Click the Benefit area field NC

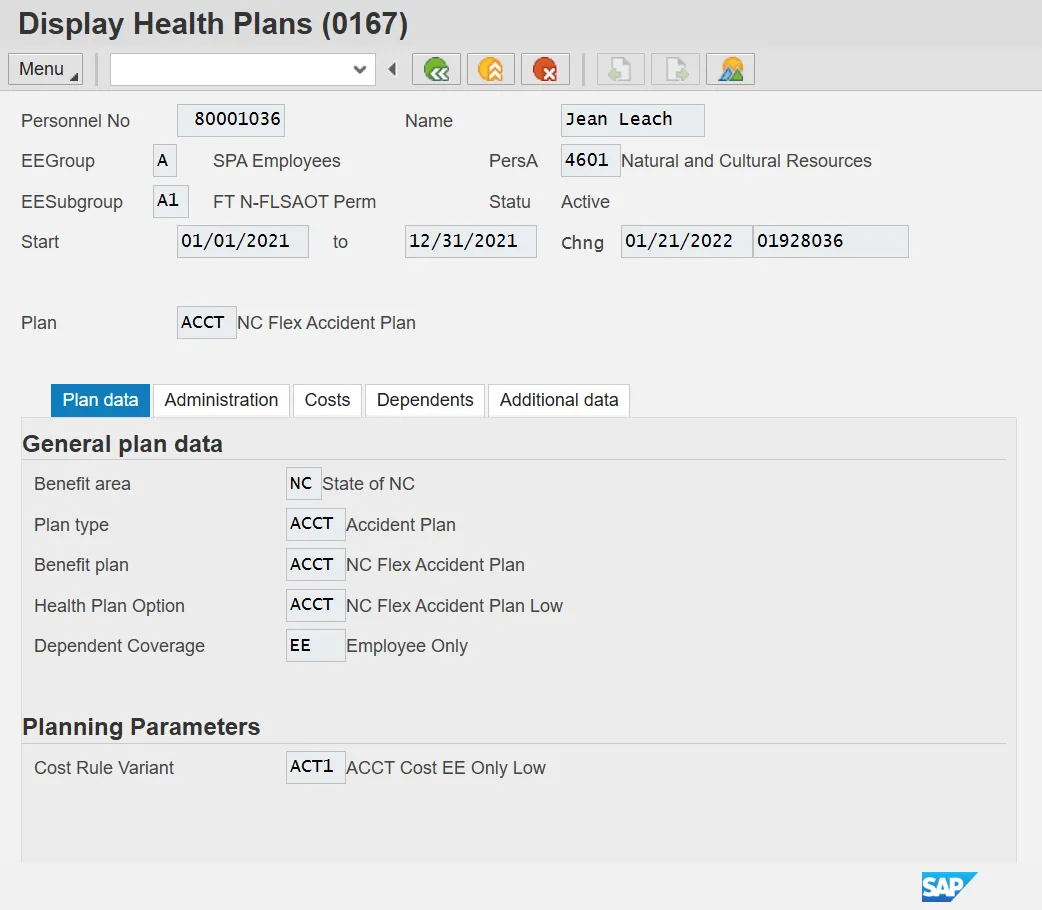point(304,483)
